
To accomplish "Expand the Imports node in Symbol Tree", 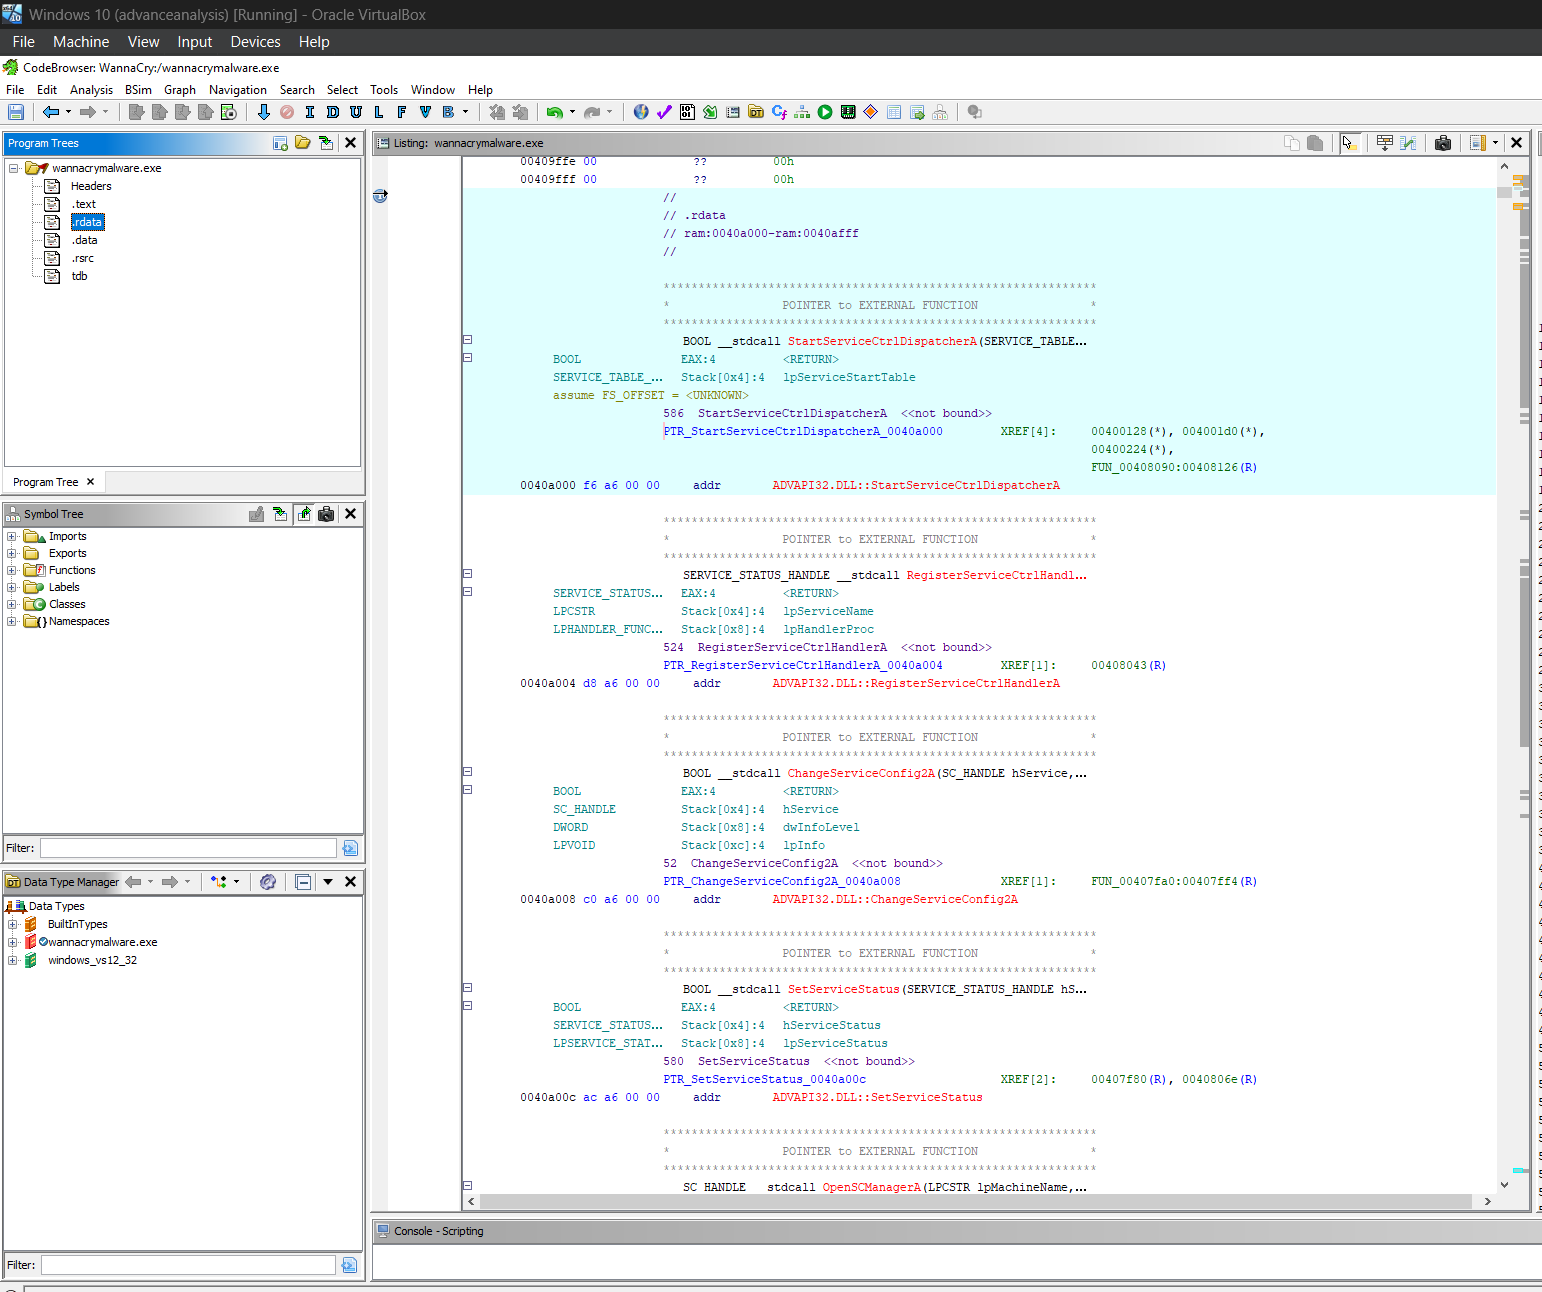I will pyautogui.click(x=11, y=536).
